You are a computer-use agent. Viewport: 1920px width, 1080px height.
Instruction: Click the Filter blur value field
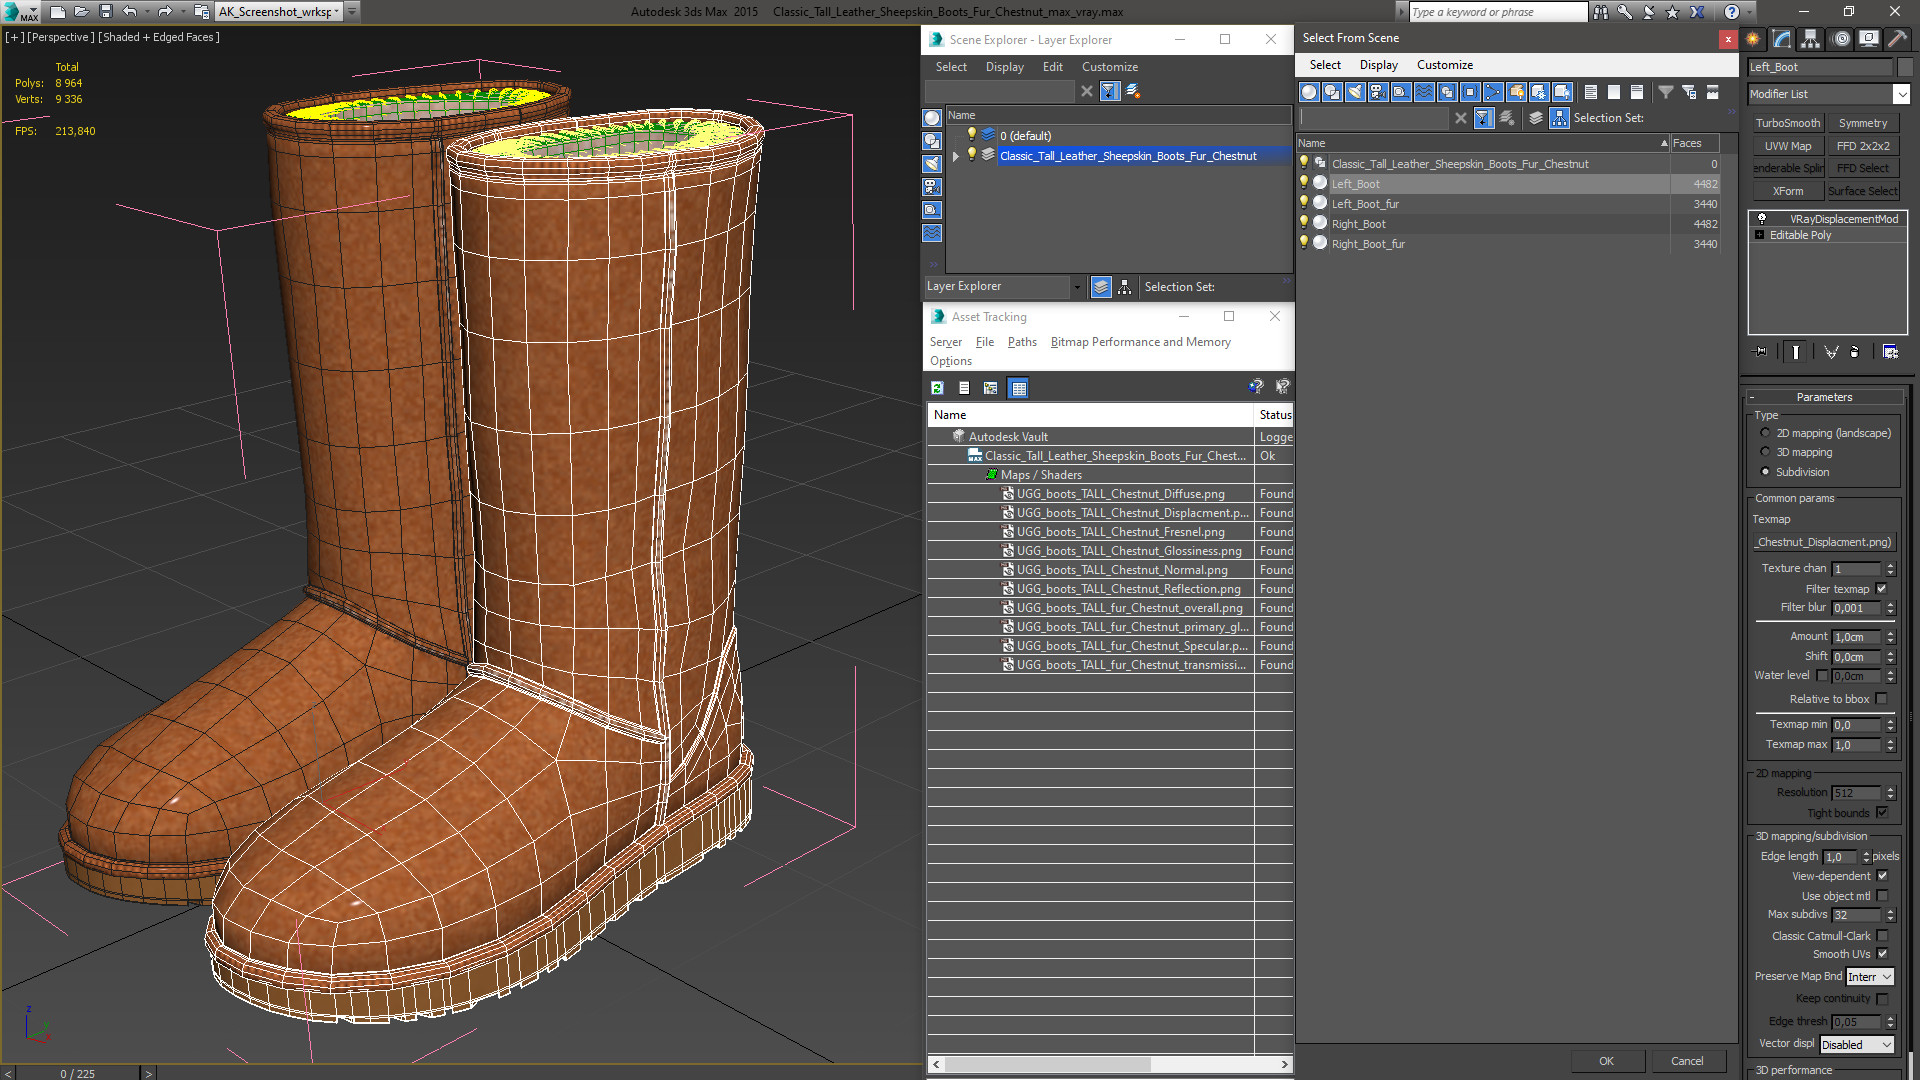[1856, 608]
